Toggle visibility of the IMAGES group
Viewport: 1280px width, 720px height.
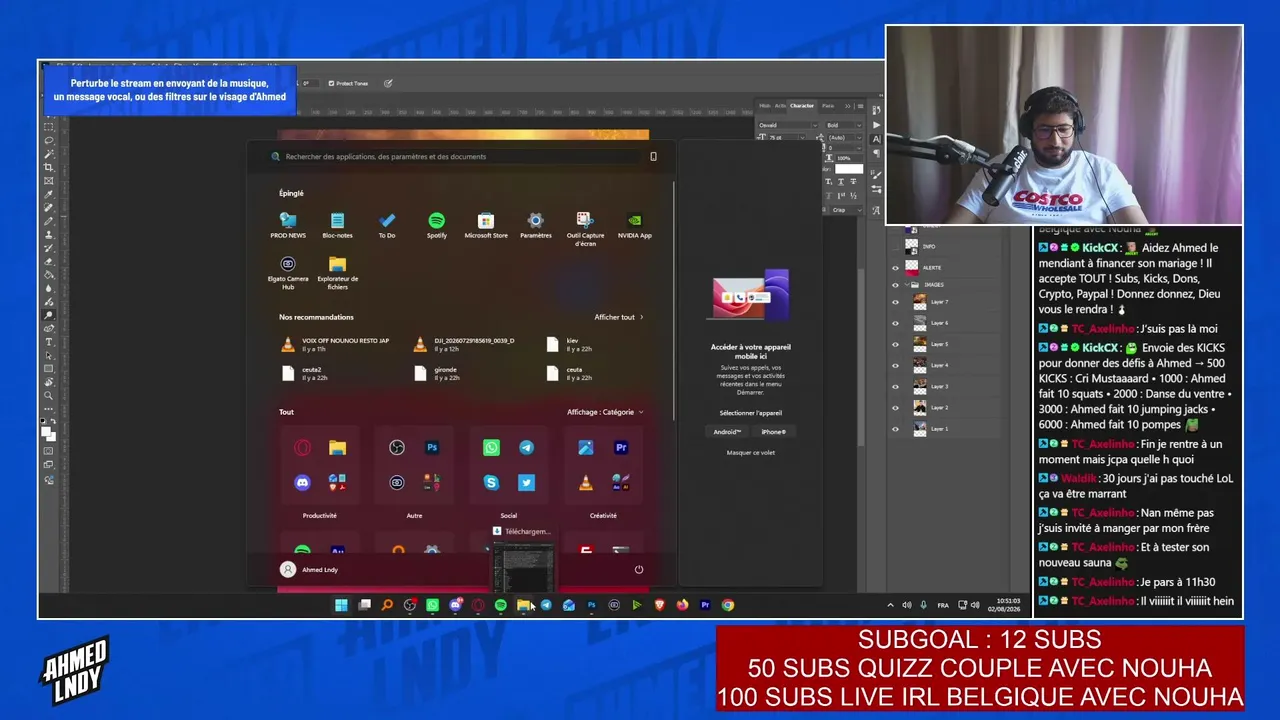click(895, 285)
